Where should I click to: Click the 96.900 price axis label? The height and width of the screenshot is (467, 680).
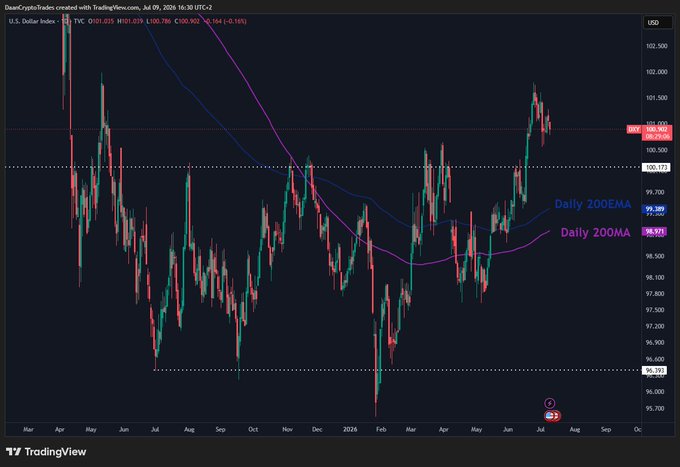point(655,343)
